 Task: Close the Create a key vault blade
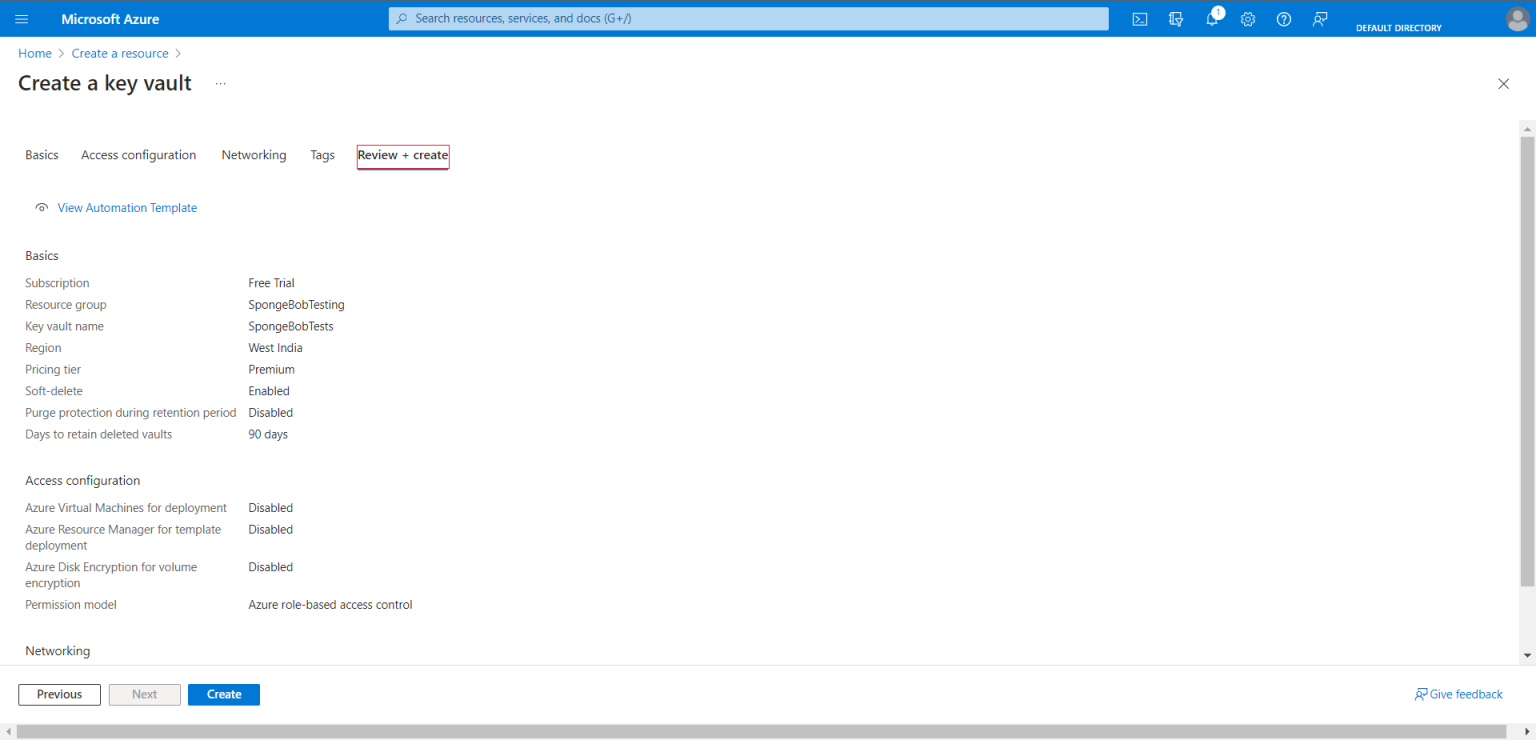point(1503,84)
